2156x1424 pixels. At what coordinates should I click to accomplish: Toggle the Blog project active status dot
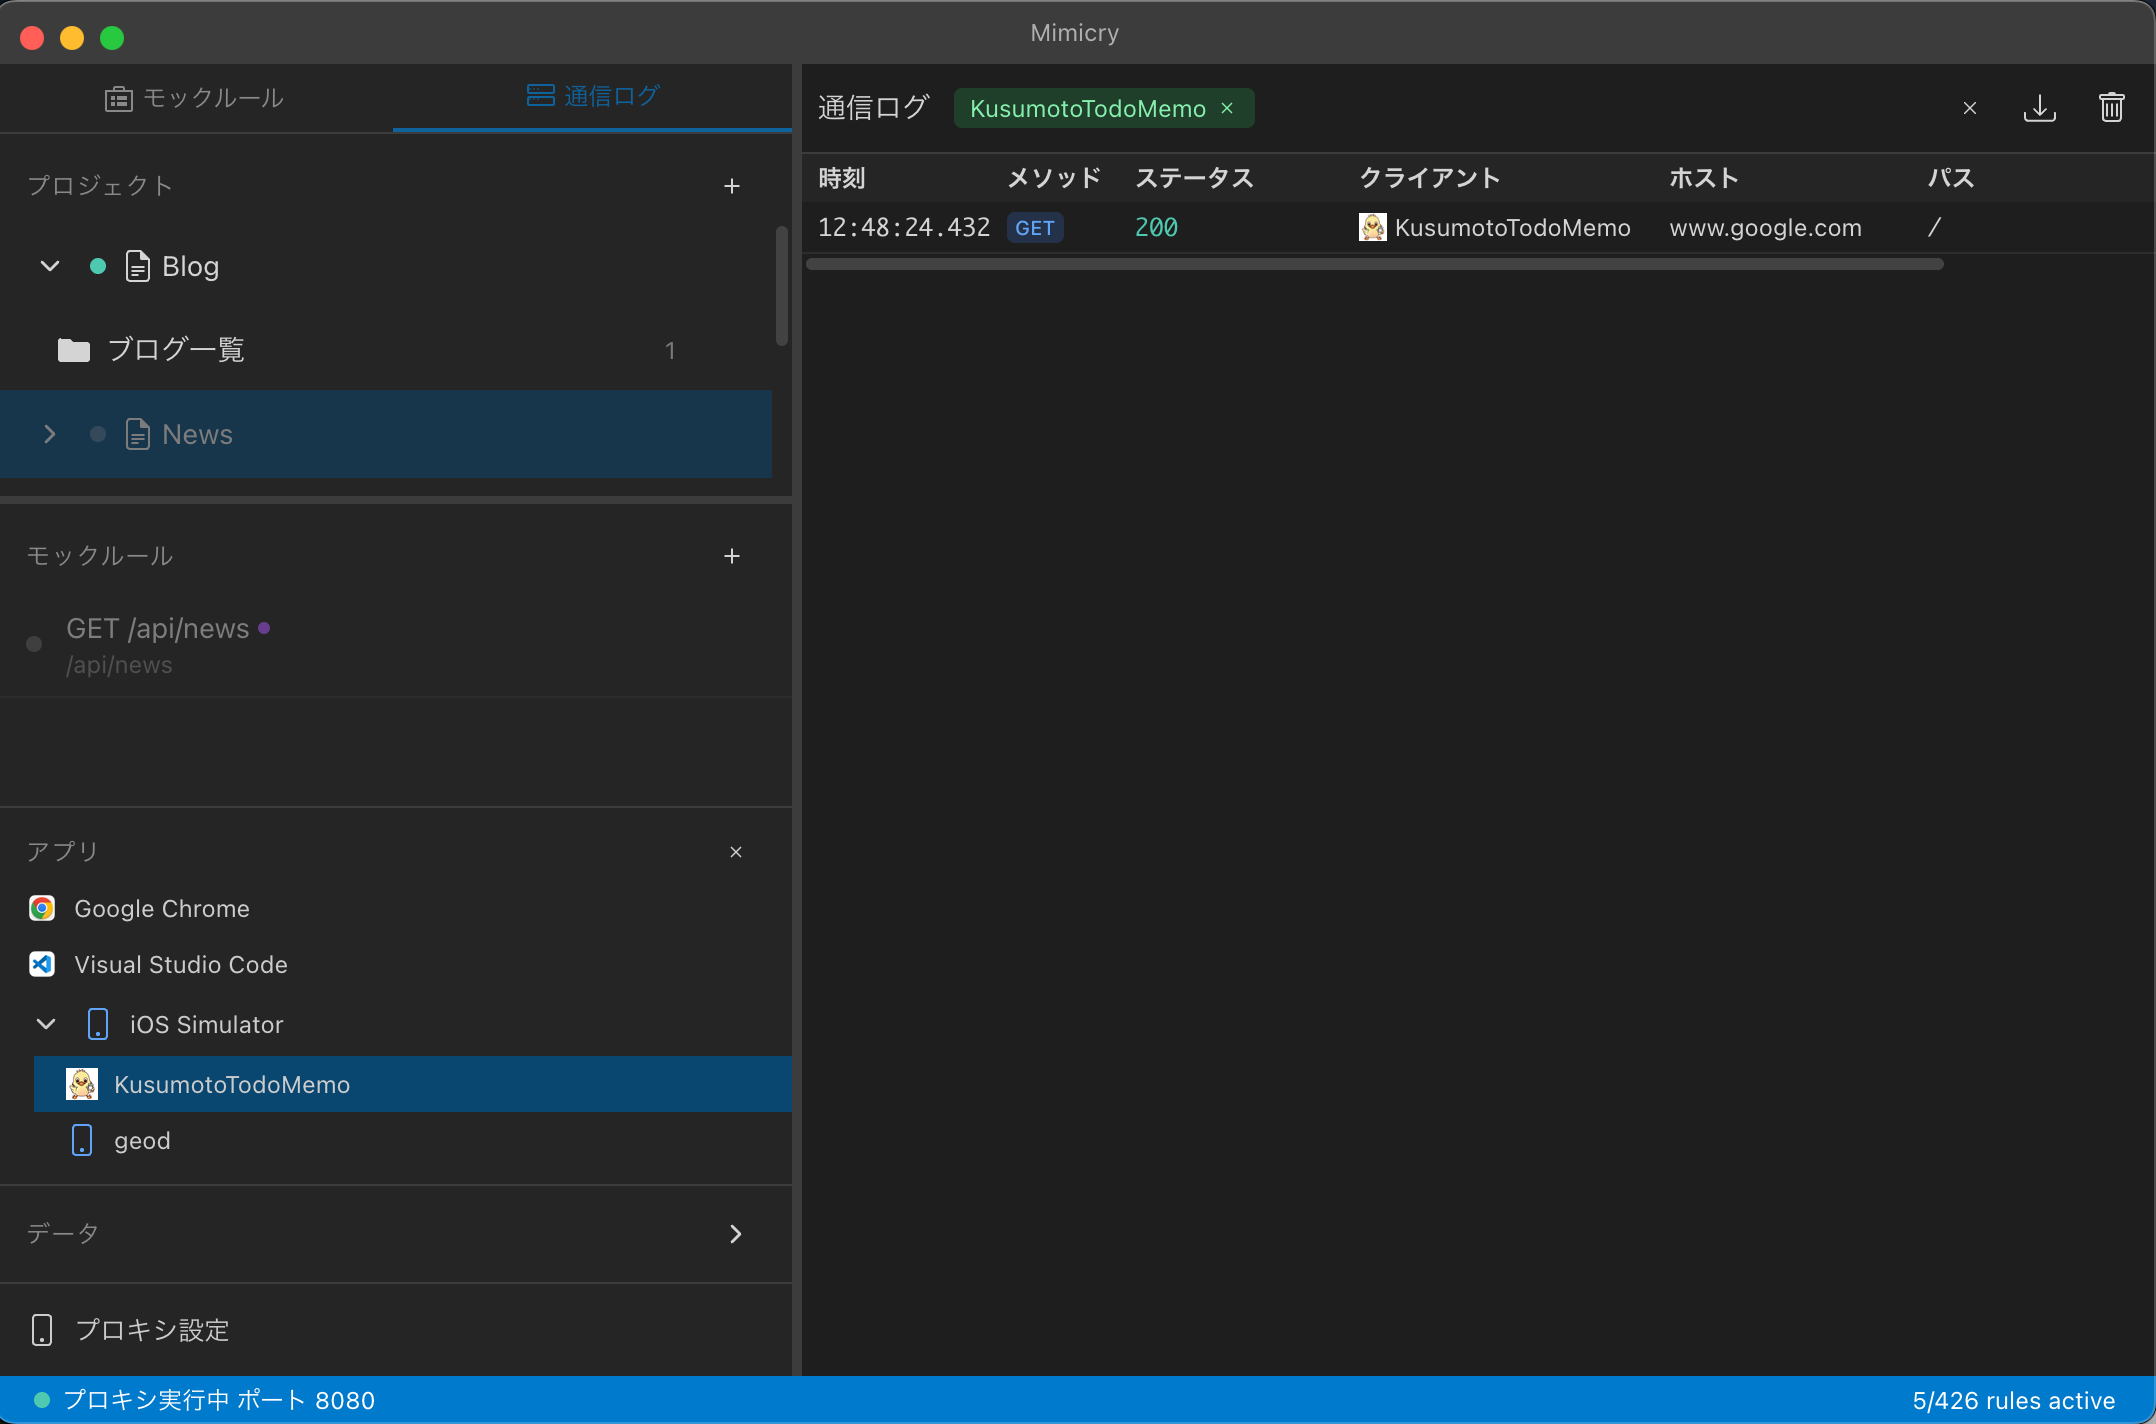(98, 266)
